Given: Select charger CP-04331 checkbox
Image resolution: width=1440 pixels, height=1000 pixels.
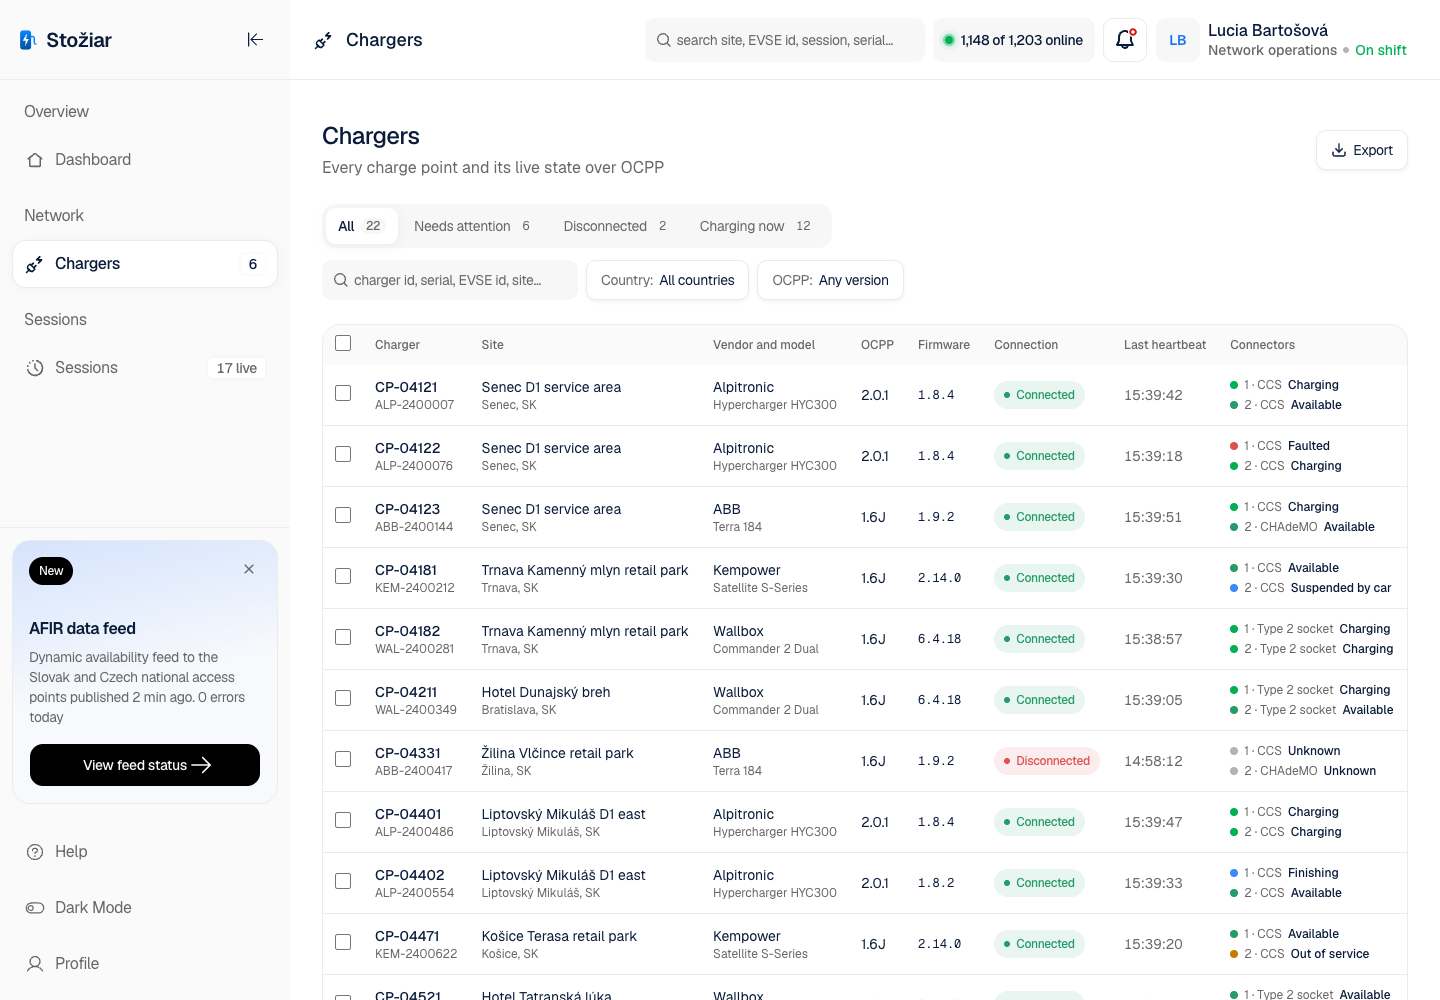Looking at the screenshot, I should [343, 759].
